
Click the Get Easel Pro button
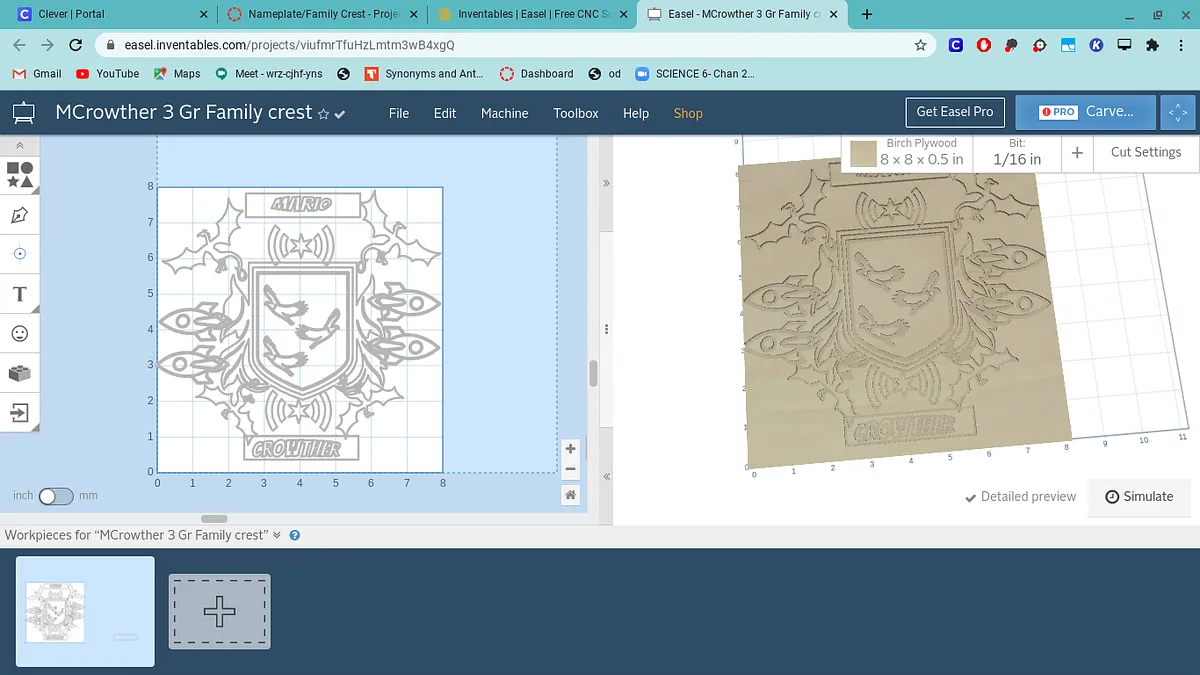[954, 112]
